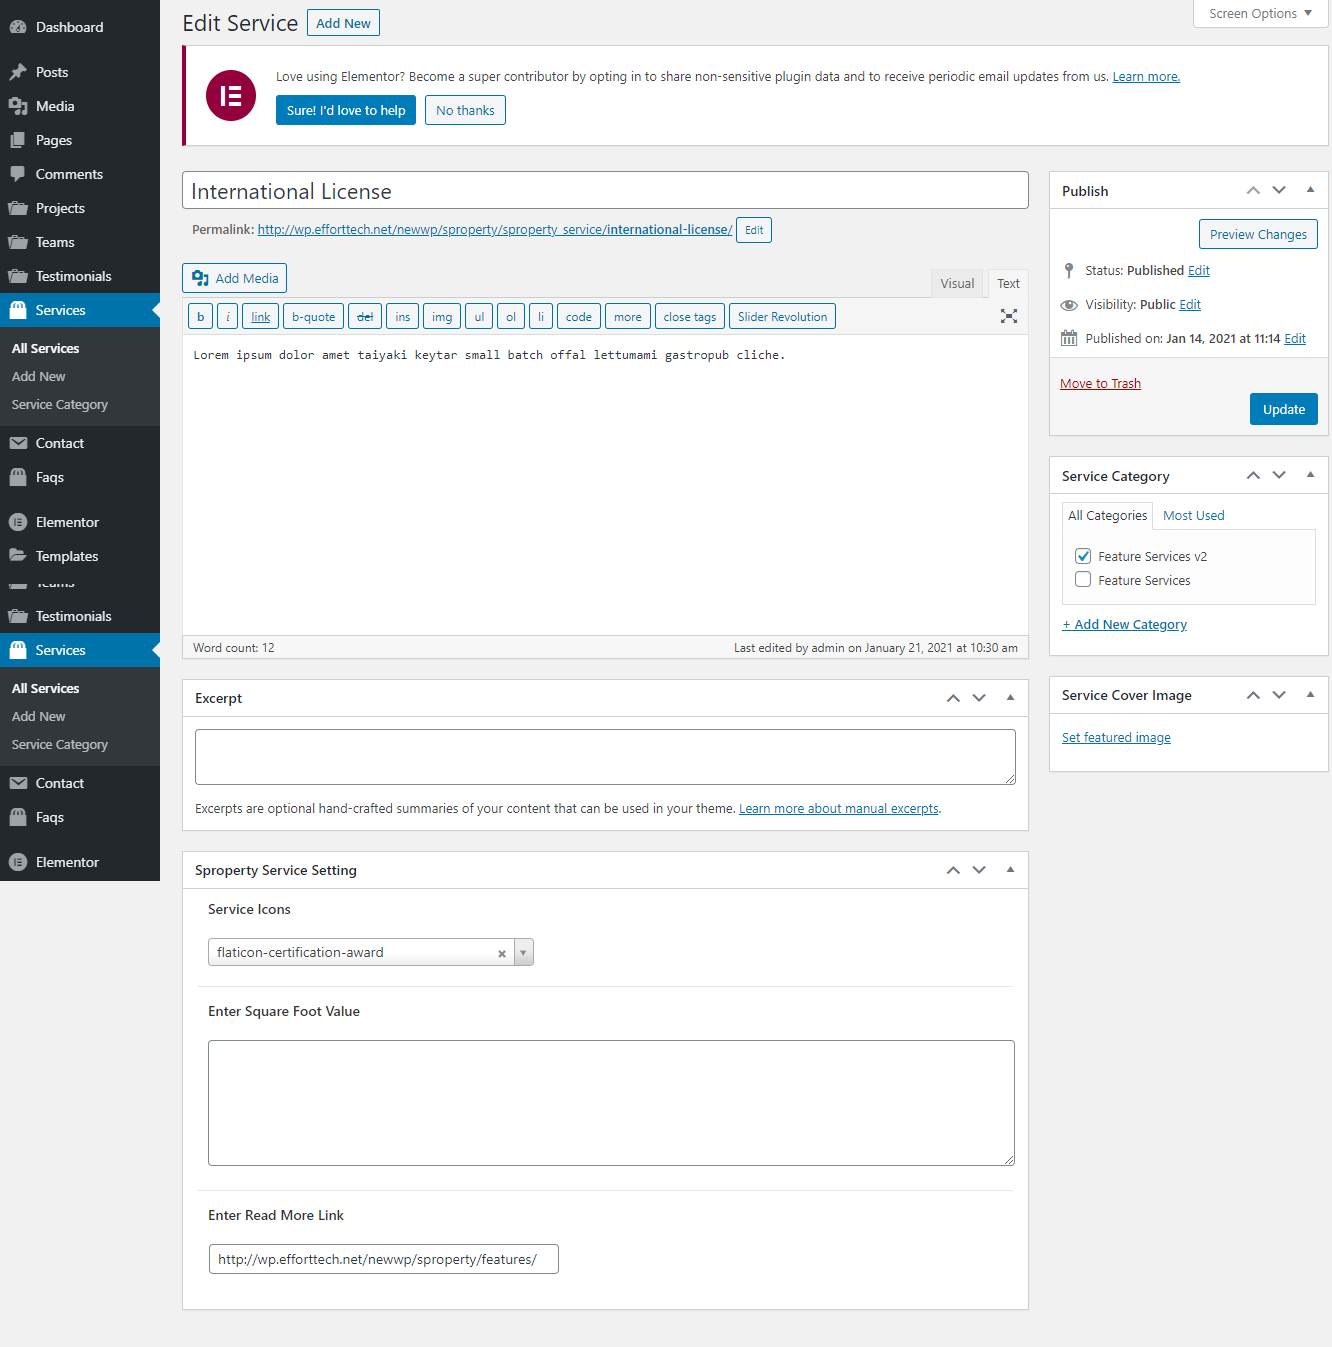Insert bold tag with b button

point(200,317)
